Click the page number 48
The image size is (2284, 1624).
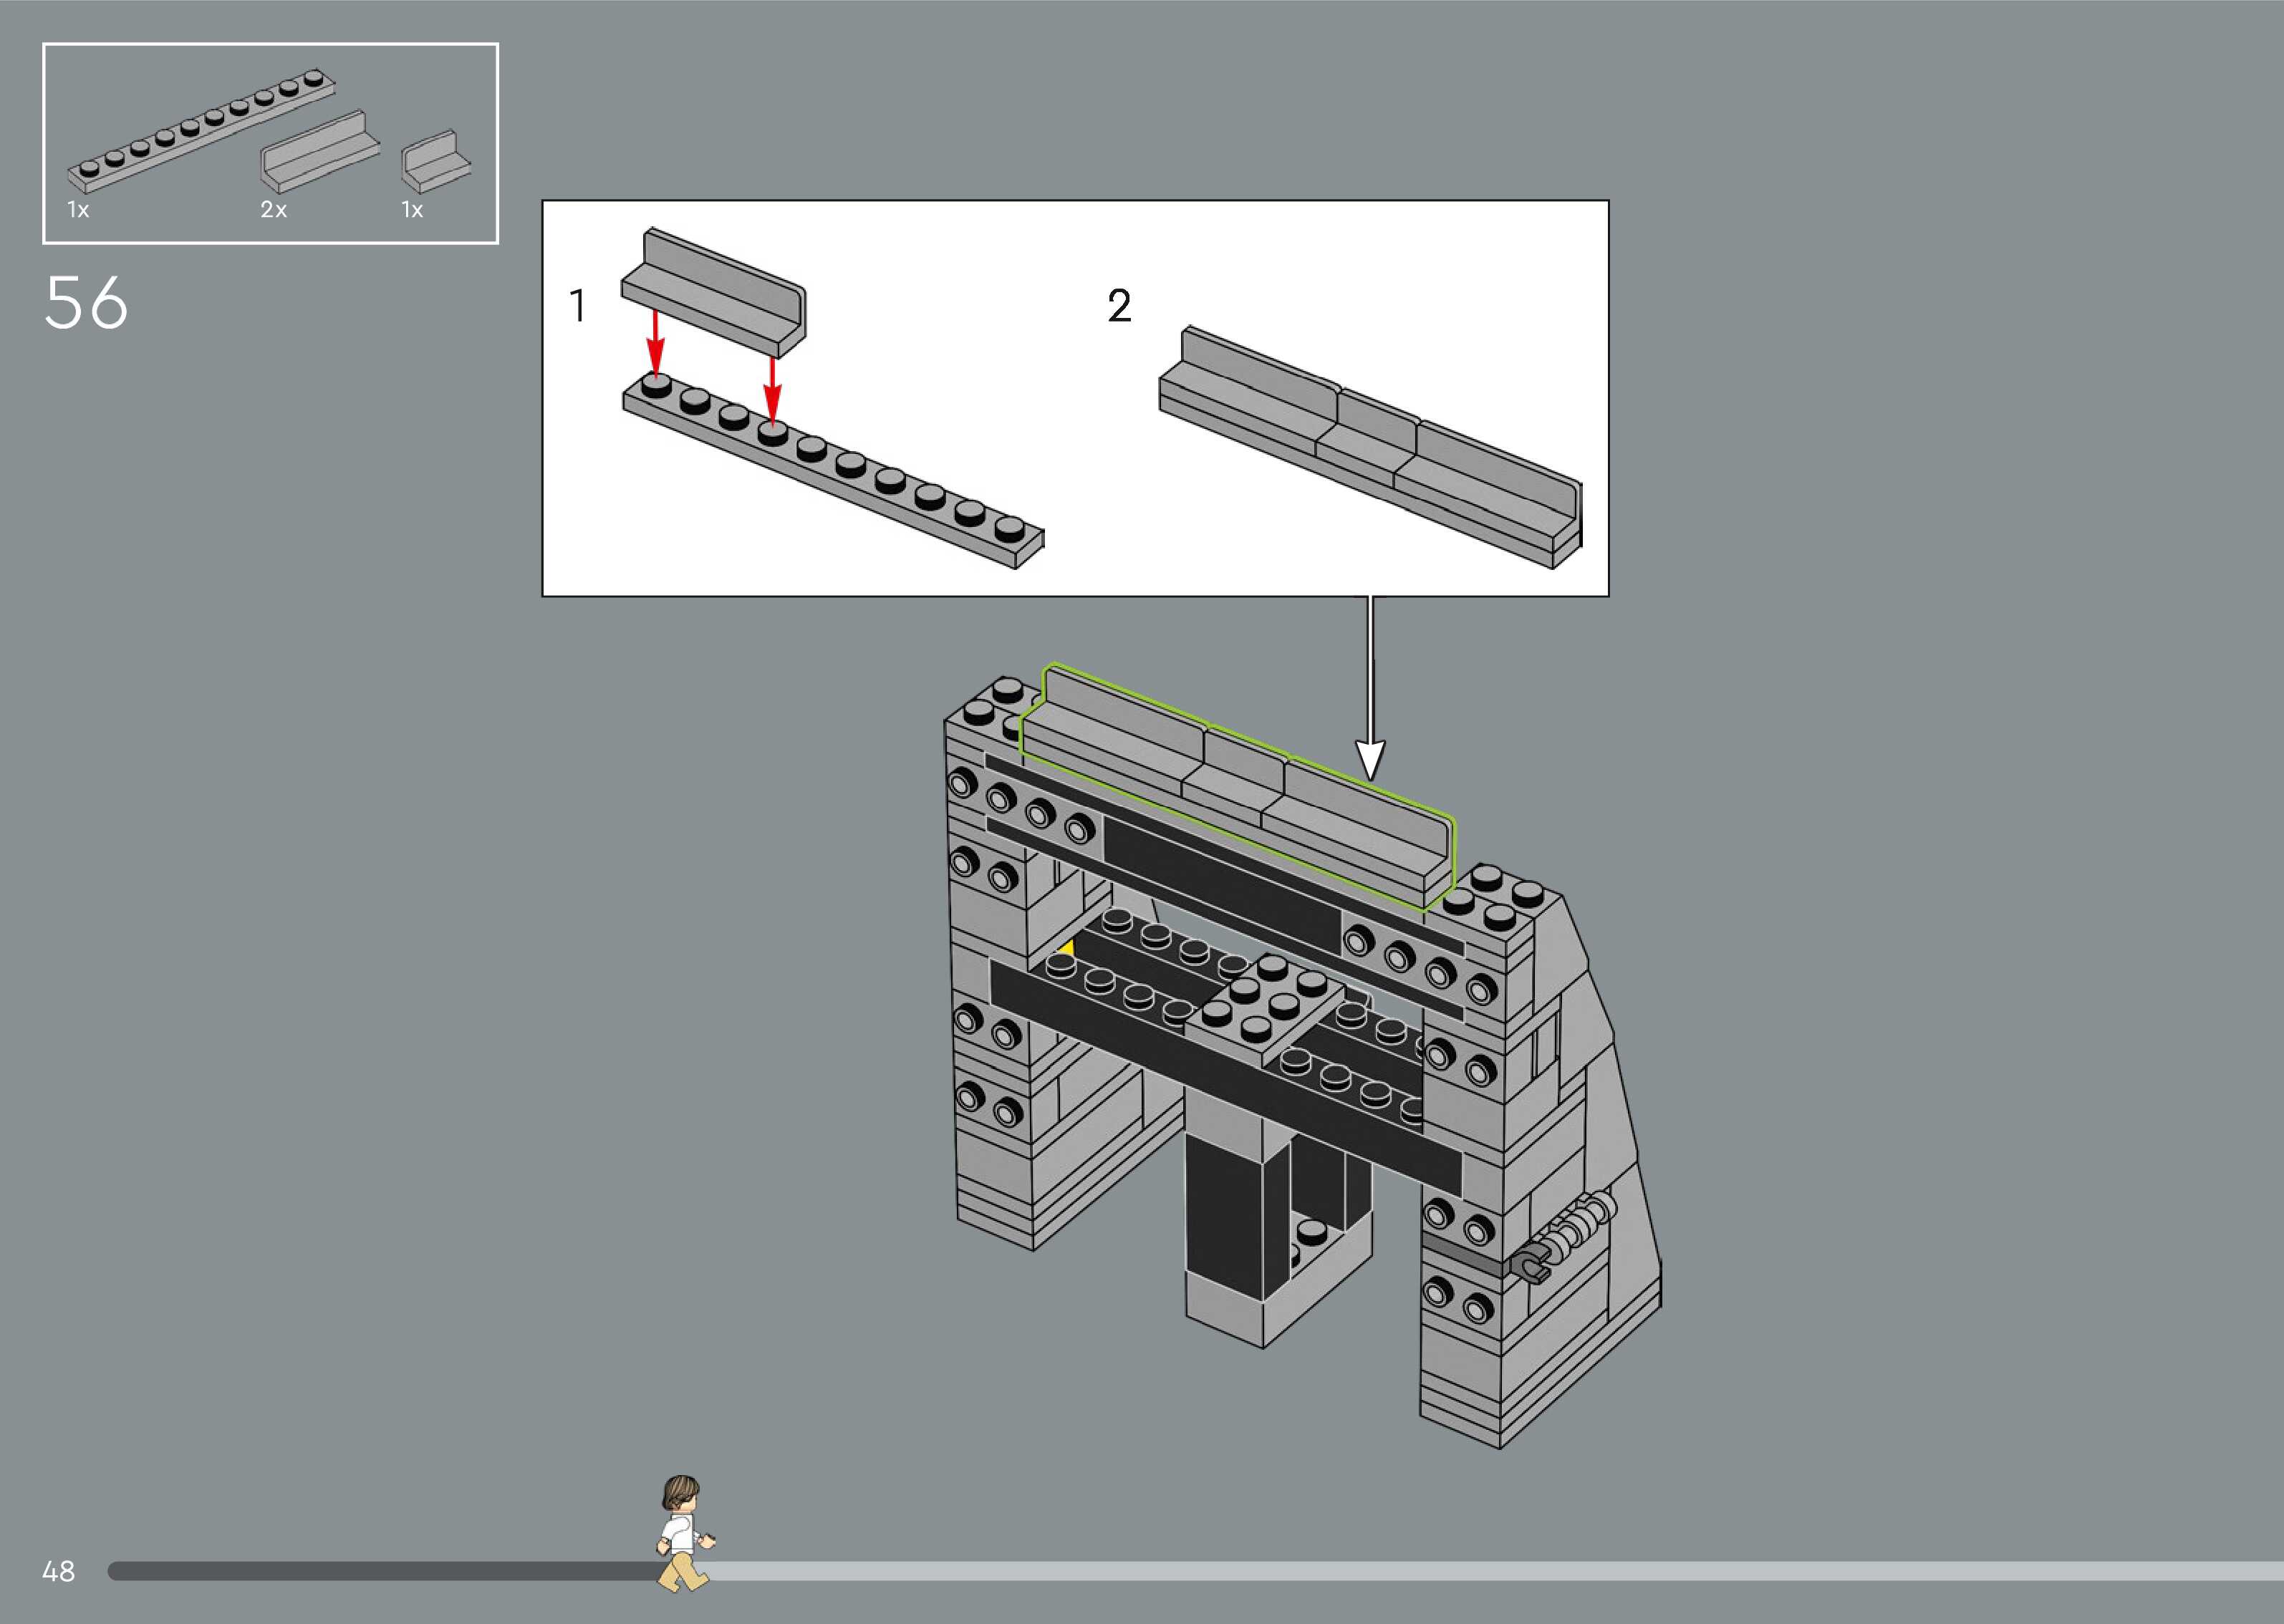58,1571
